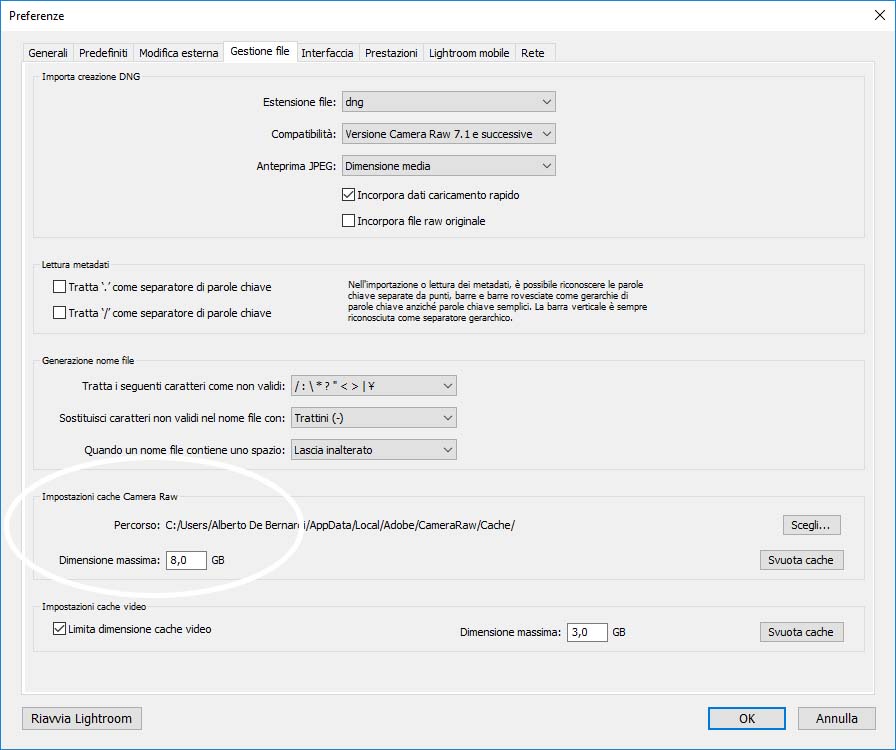Open the Modifica esterna tab
This screenshot has width=896, height=750.
[x=178, y=53]
